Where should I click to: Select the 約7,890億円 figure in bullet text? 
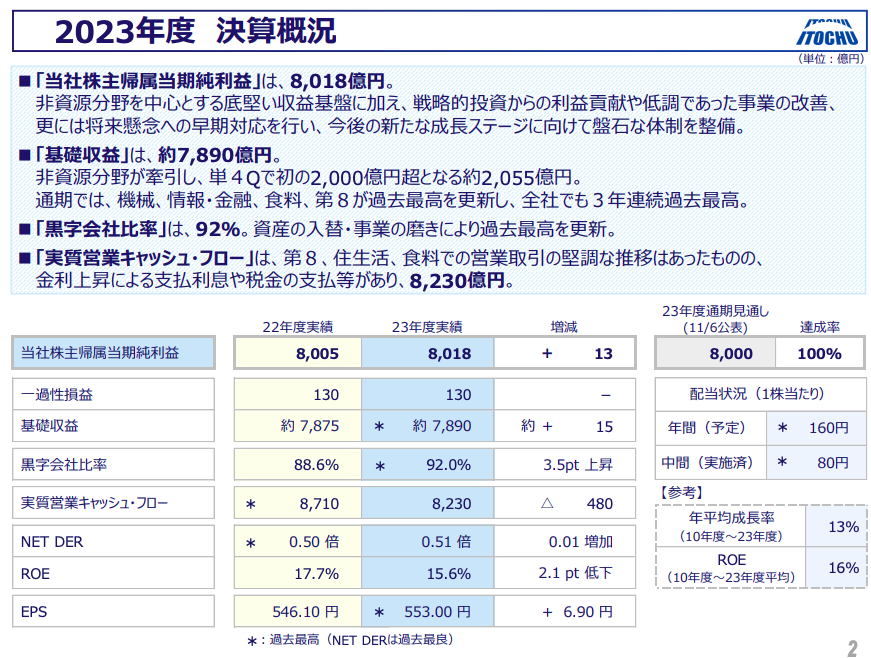215,155
